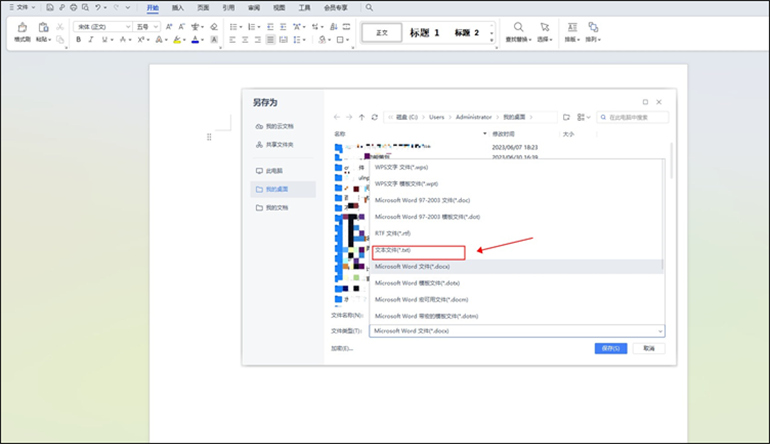The height and width of the screenshot is (444, 770).
Task: Click the refresh icon in Save As dialog
Action: pos(374,117)
